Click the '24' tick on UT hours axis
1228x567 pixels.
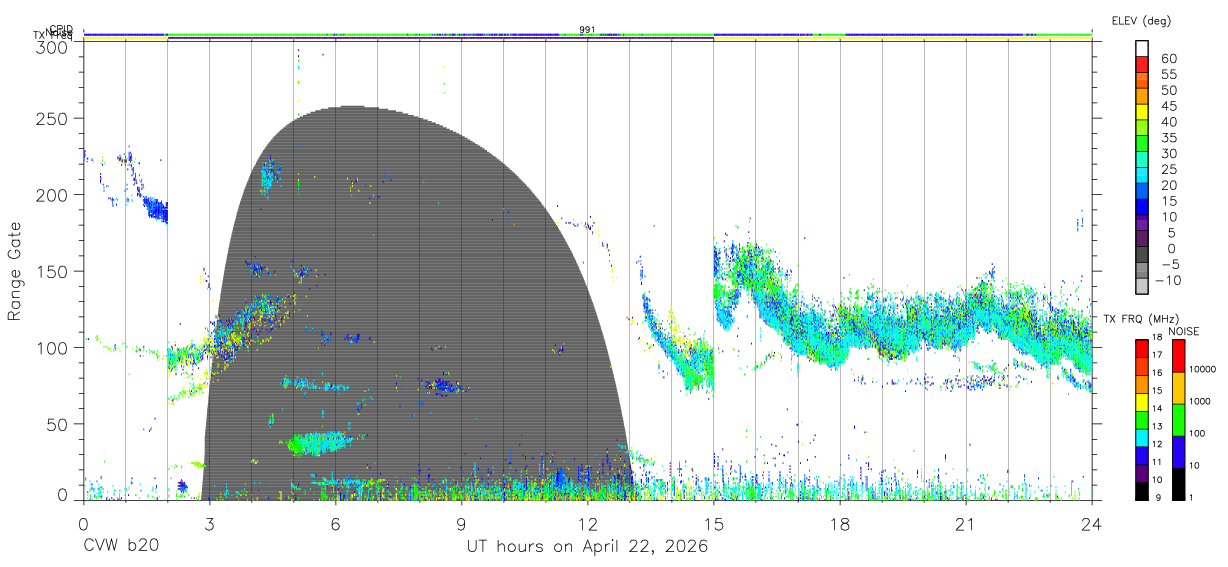tap(1092, 524)
